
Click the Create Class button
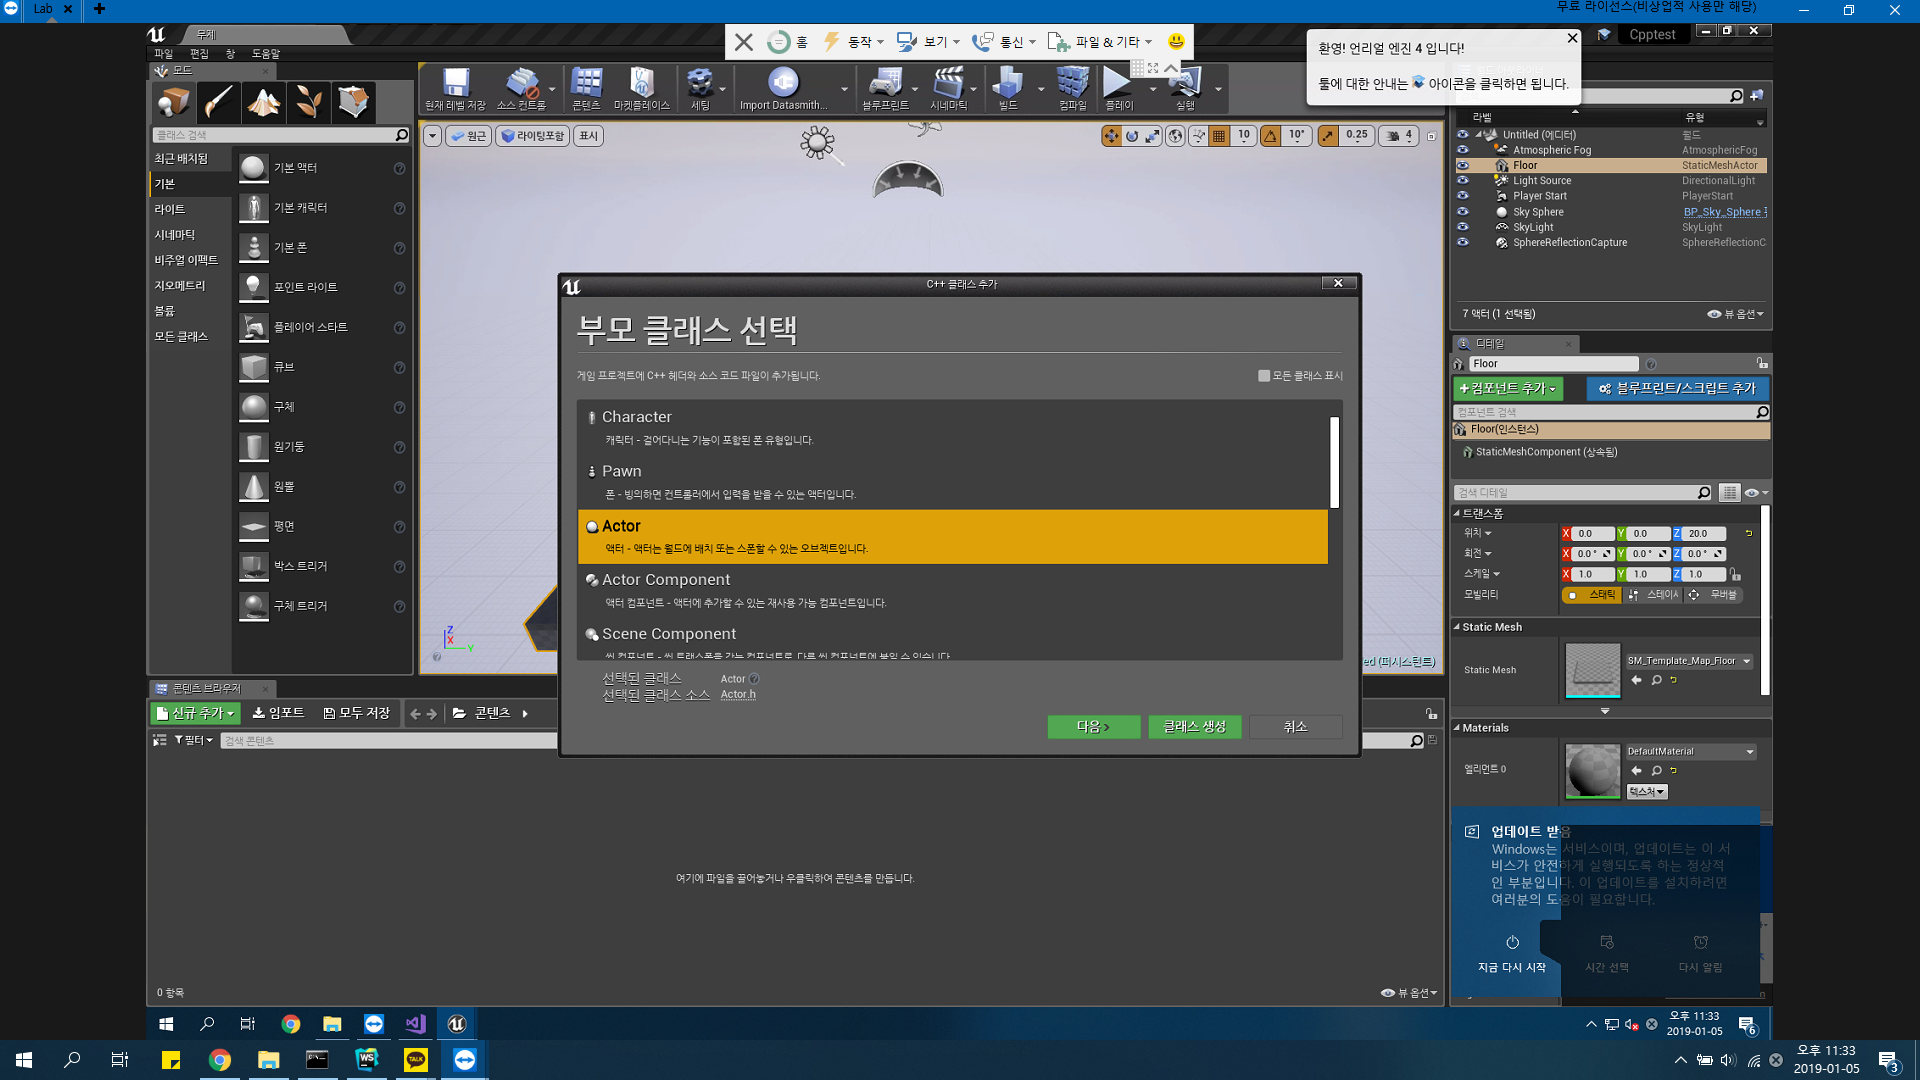coord(1194,727)
